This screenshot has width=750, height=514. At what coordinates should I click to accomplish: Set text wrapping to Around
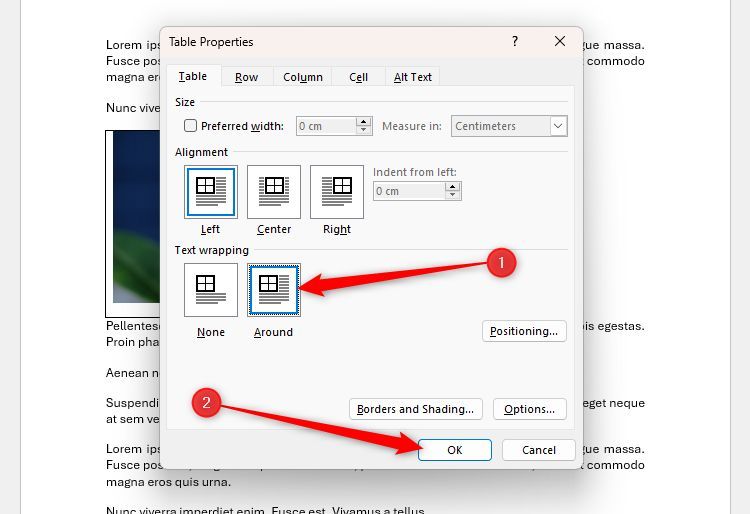click(x=274, y=289)
